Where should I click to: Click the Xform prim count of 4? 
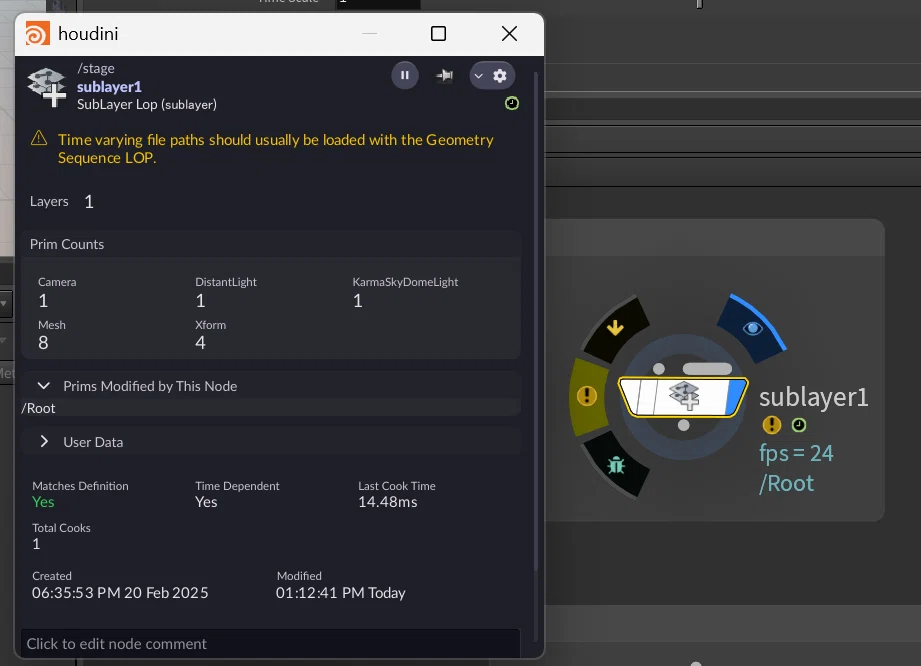click(x=200, y=343)
